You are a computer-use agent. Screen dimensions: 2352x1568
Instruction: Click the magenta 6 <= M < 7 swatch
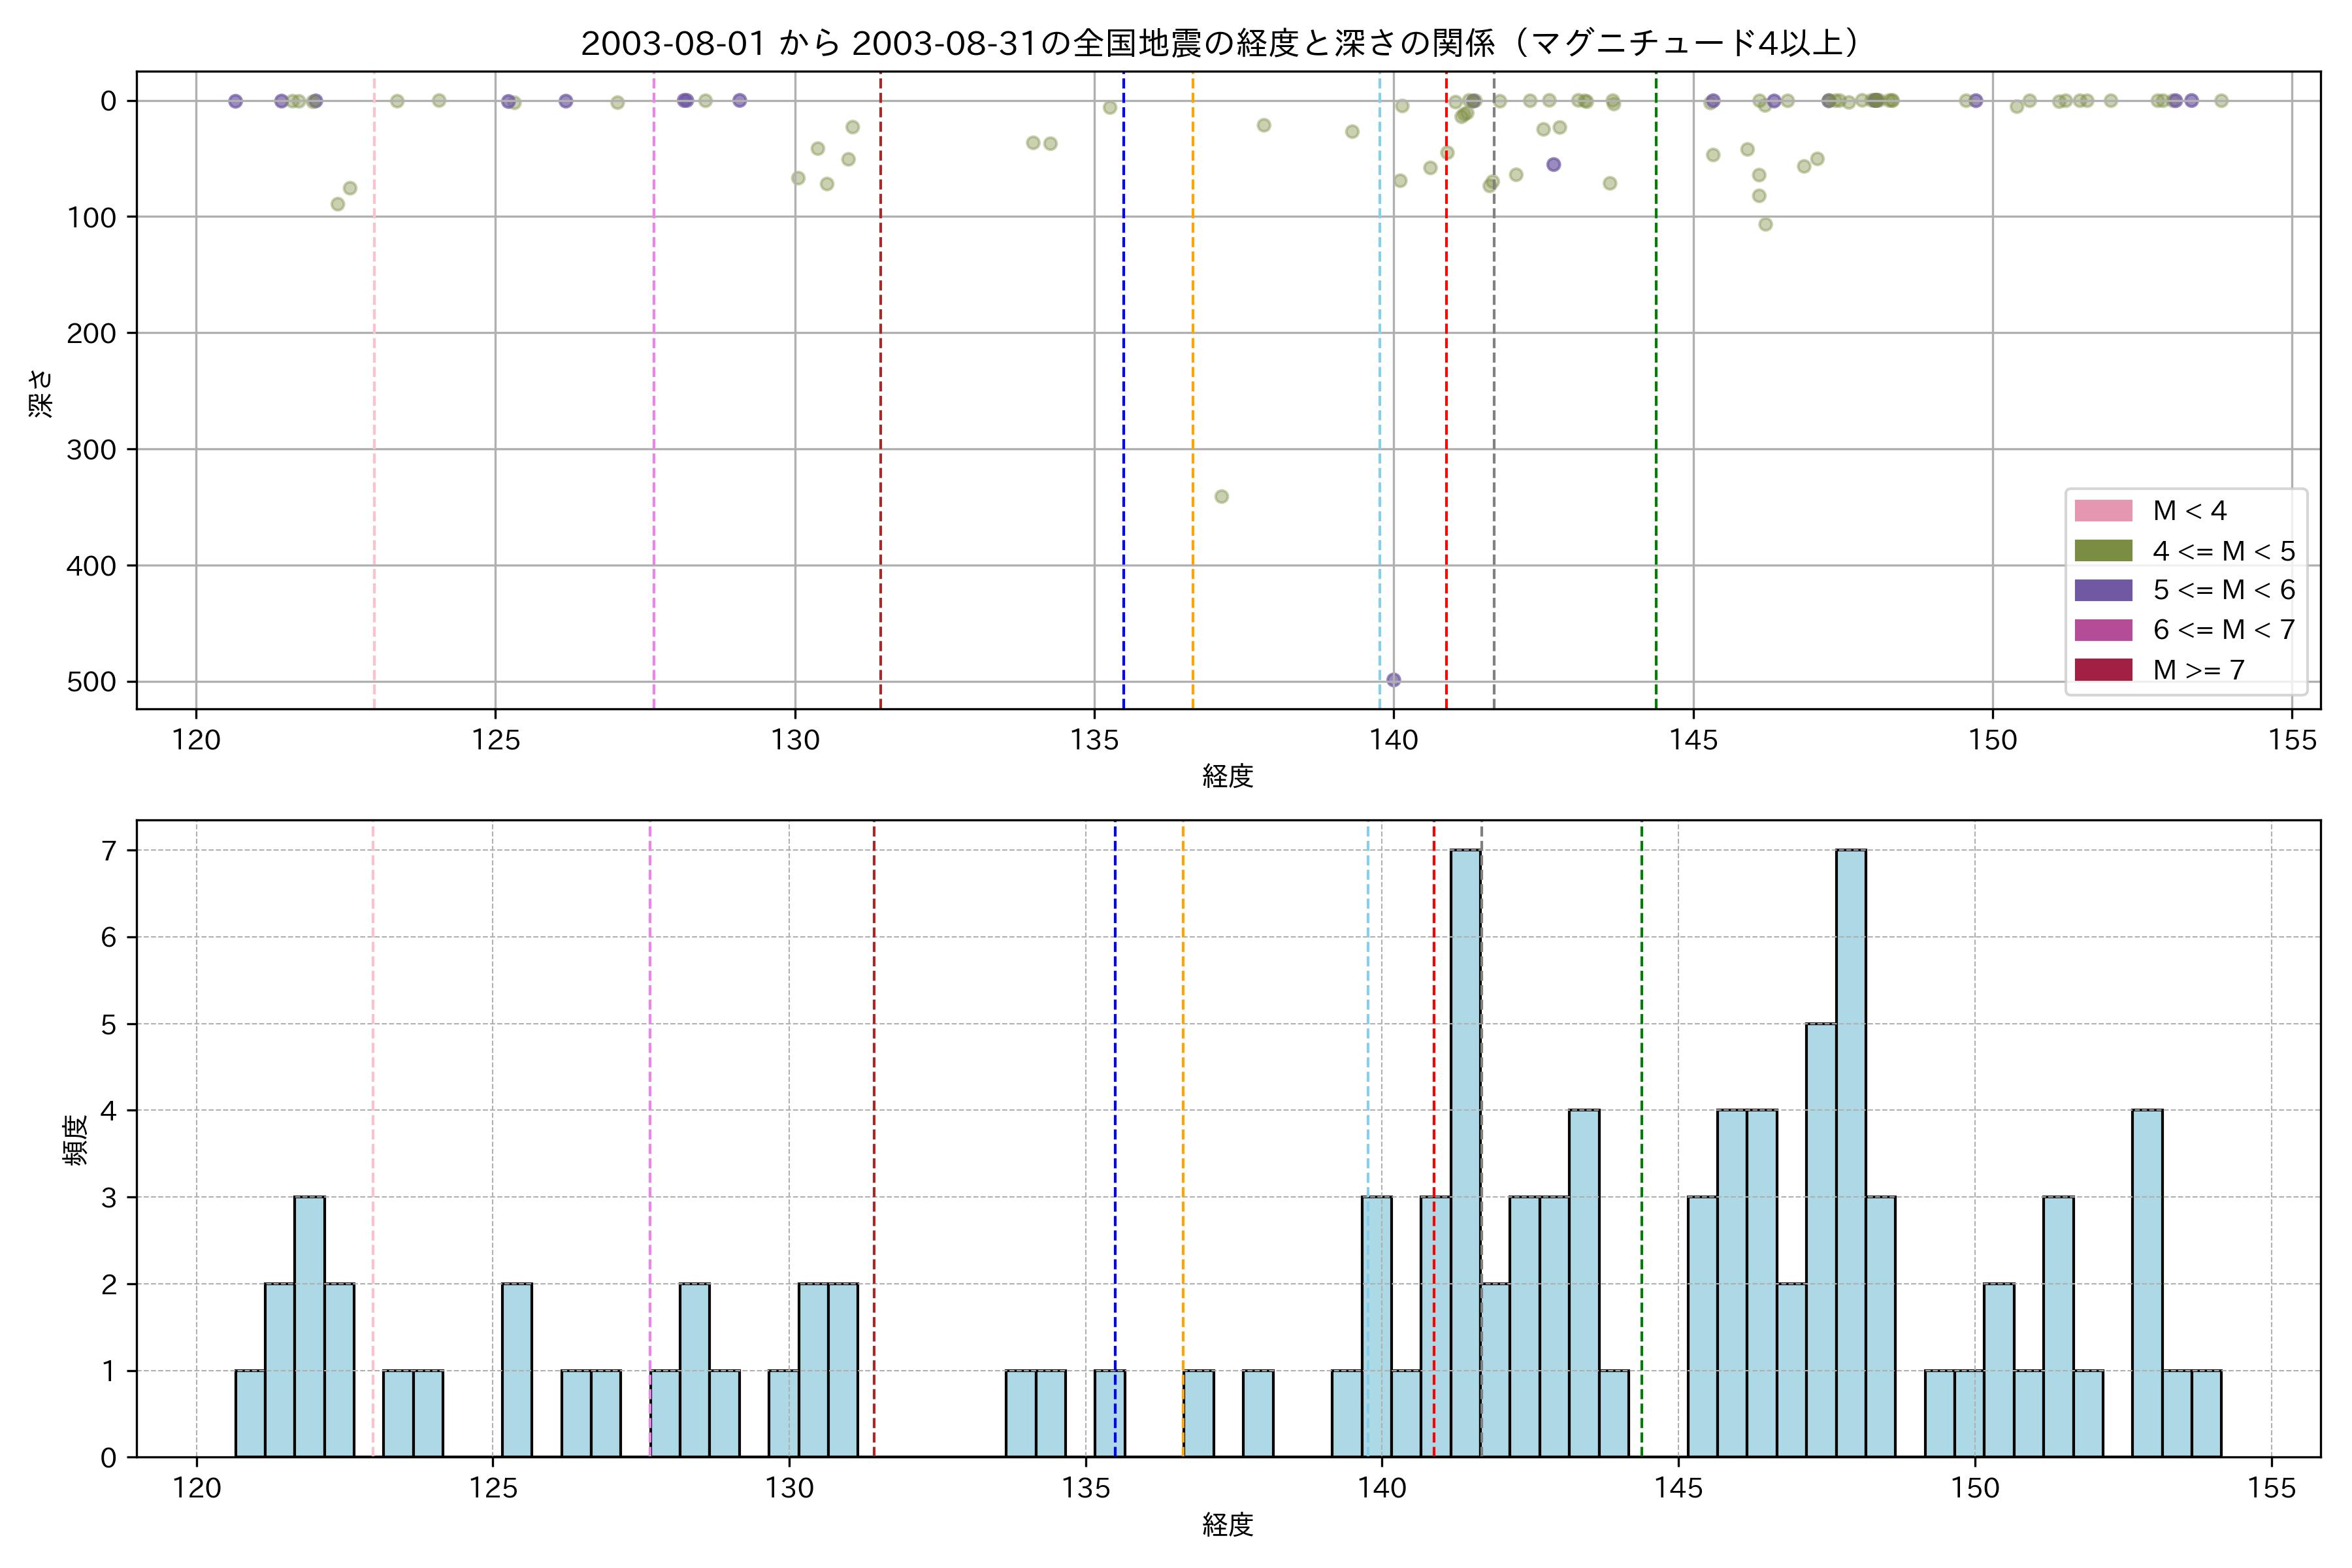[x=2103, y=630]
